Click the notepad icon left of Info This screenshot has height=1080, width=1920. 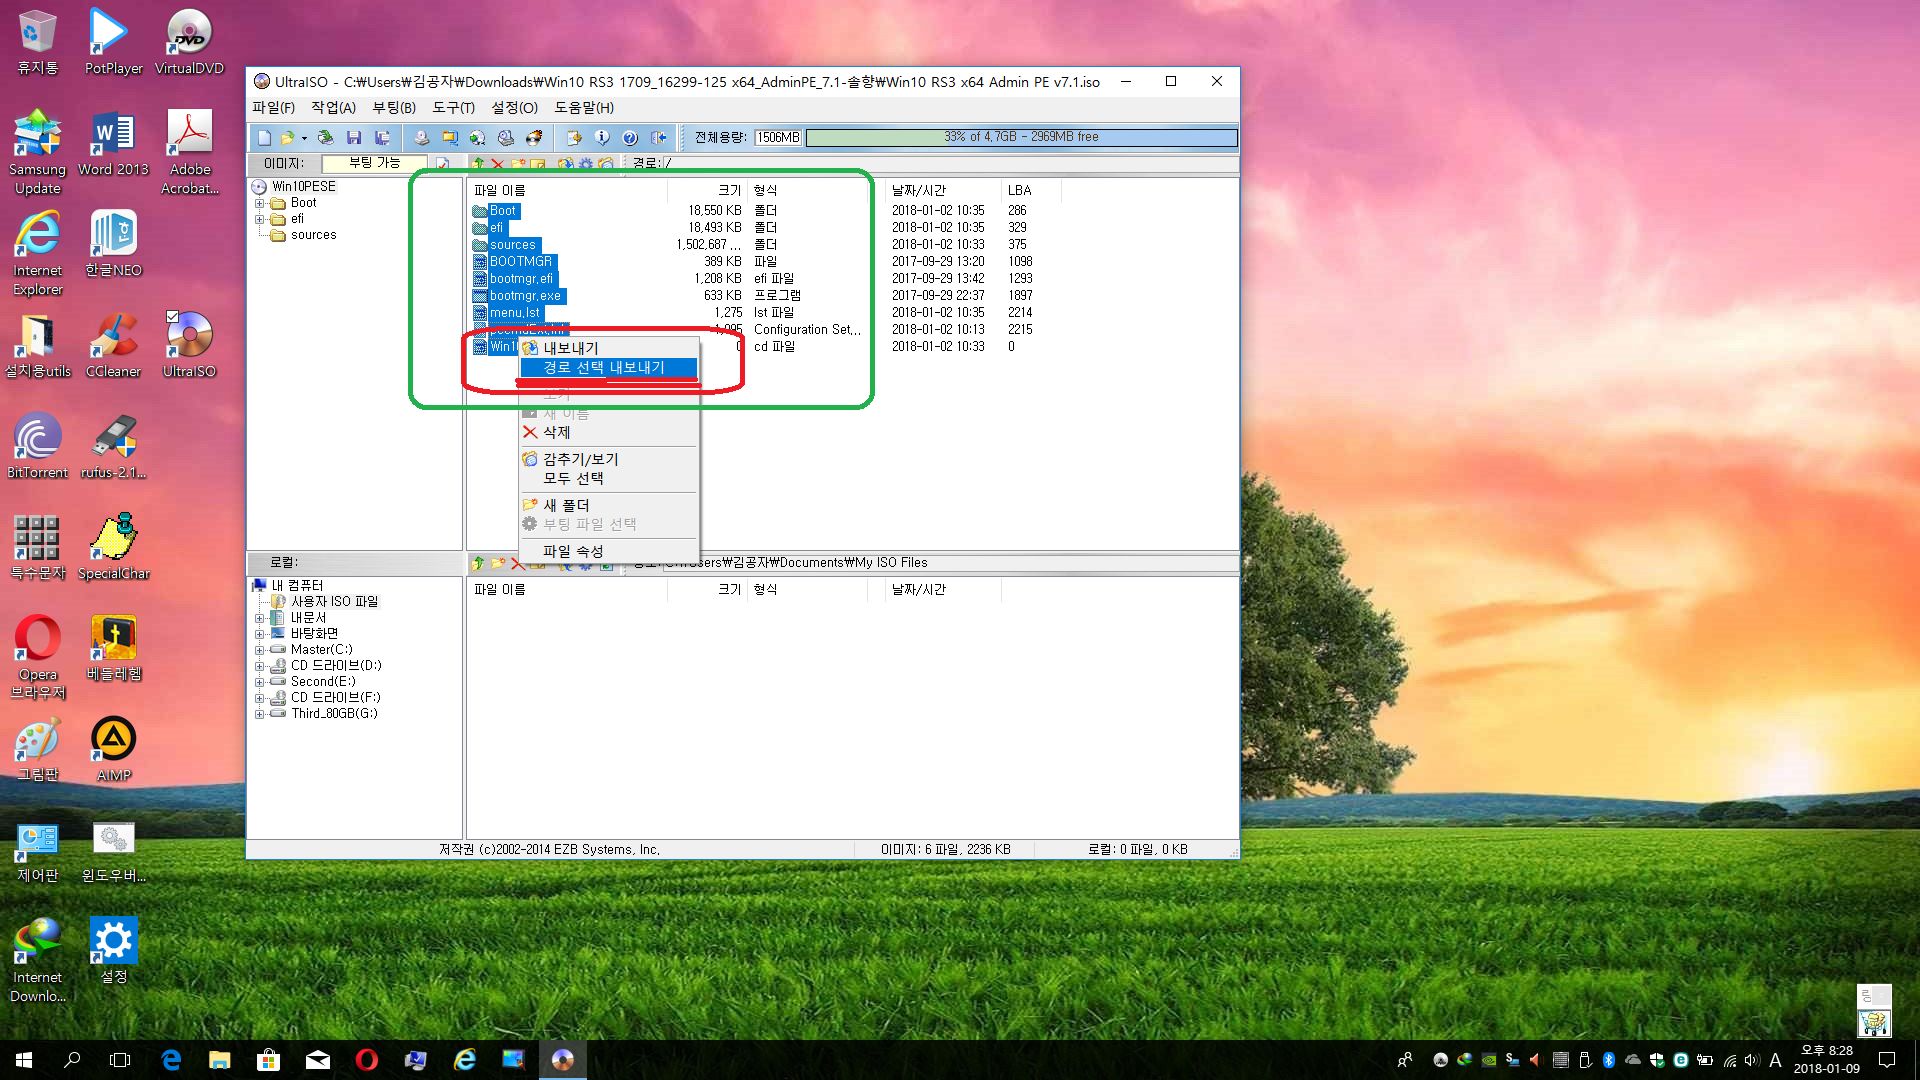pos(574,138)
